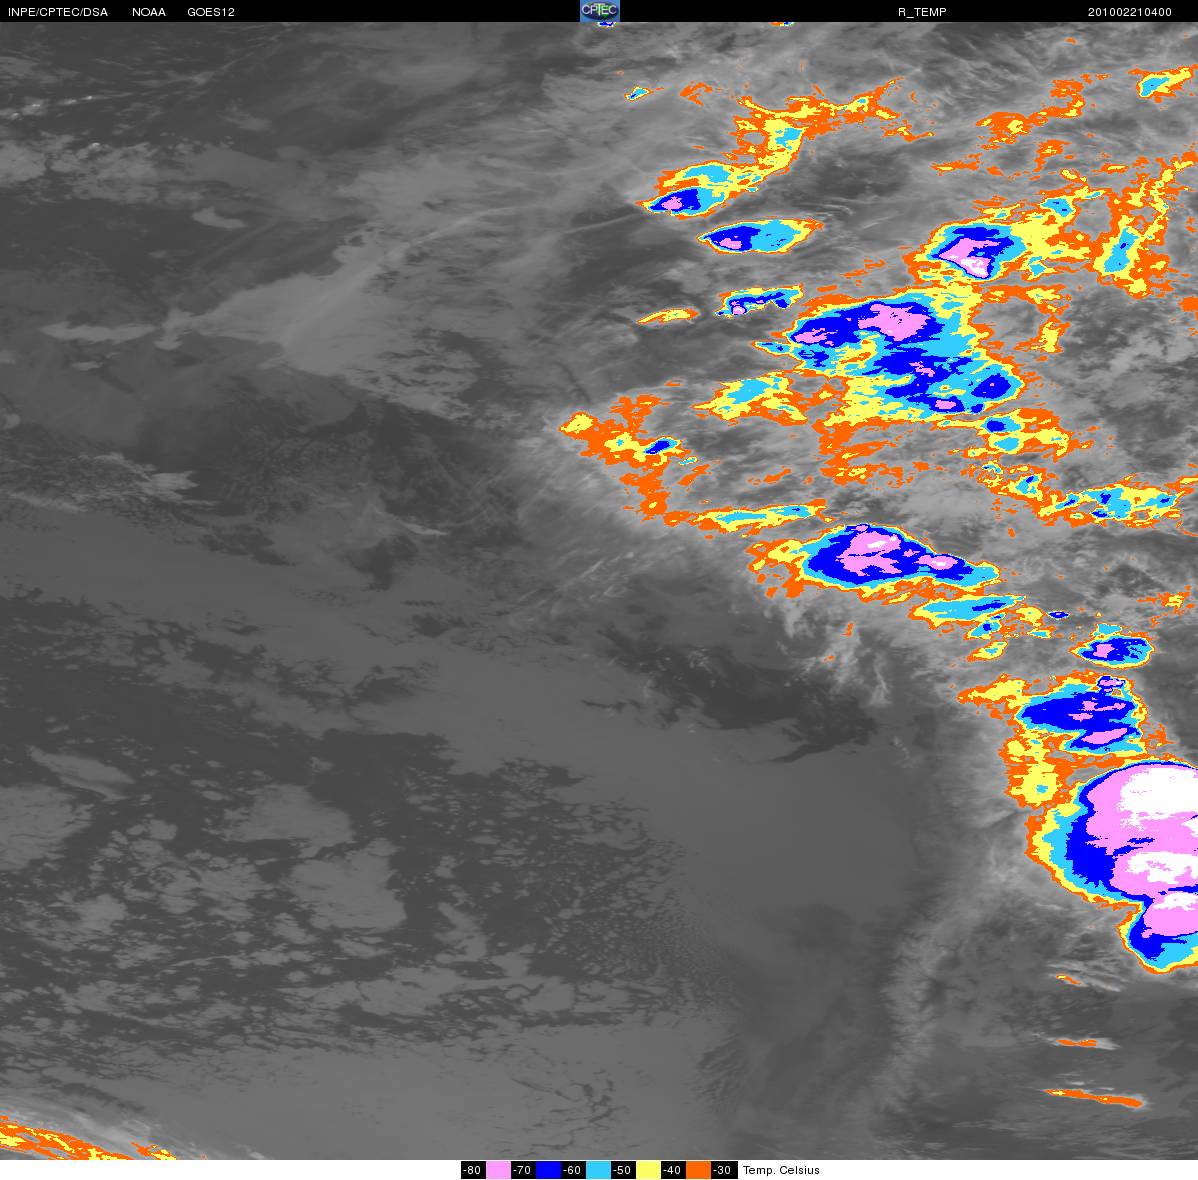Click the cyan swatch between -60 and -50
The height and width of the screenshot is (1180, 1198).
point(598,1170)
